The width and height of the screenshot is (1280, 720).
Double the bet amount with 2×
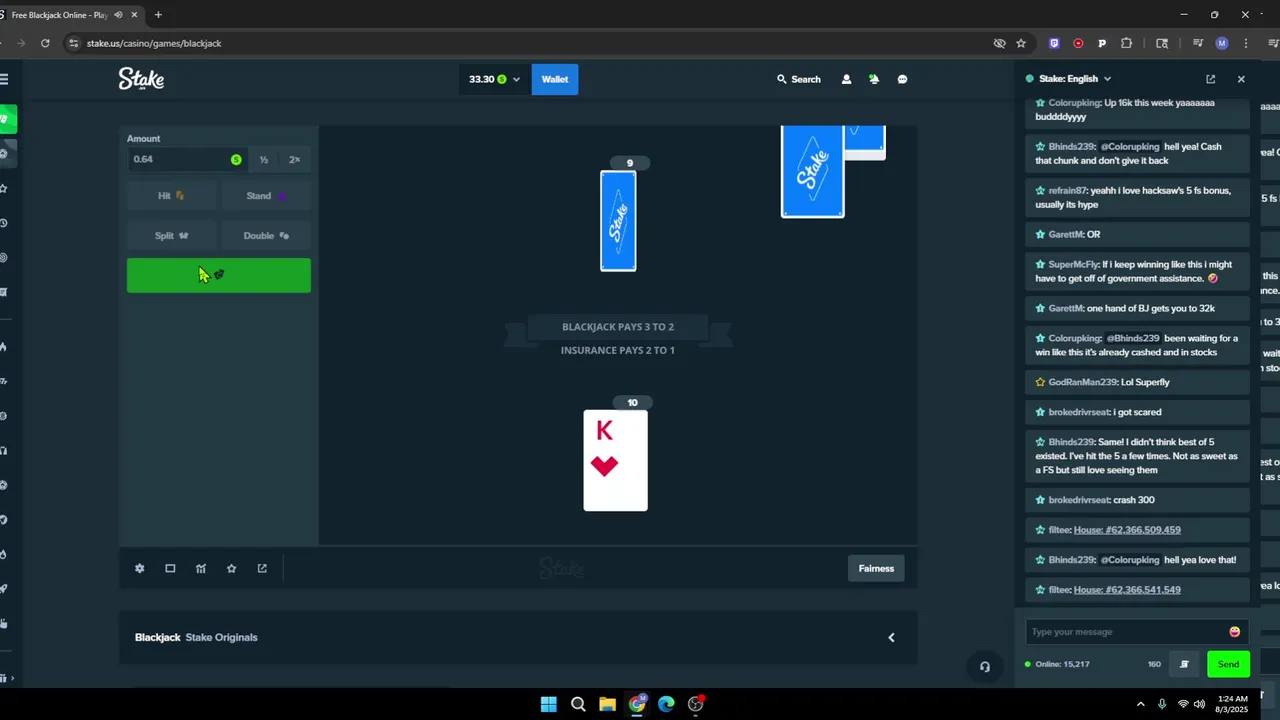(x=294, y=160)
